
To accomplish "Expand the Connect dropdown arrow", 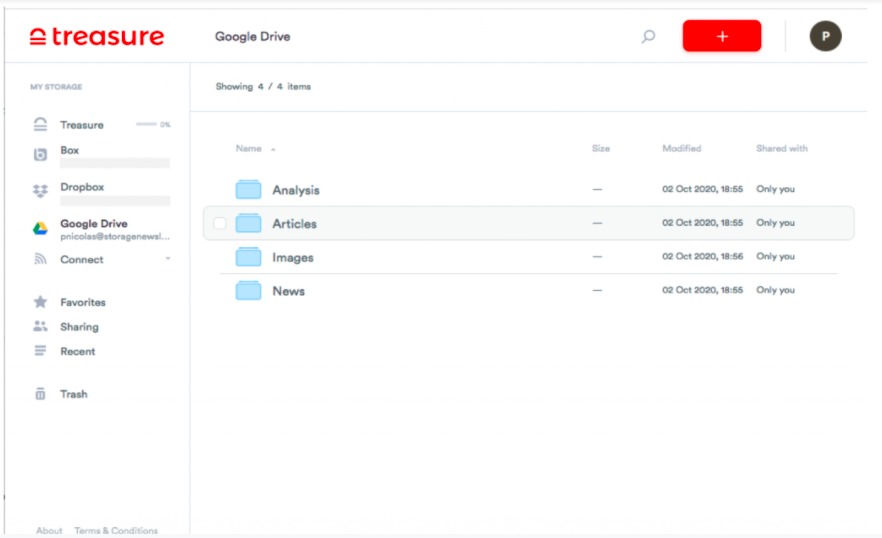I will [168, 259].
